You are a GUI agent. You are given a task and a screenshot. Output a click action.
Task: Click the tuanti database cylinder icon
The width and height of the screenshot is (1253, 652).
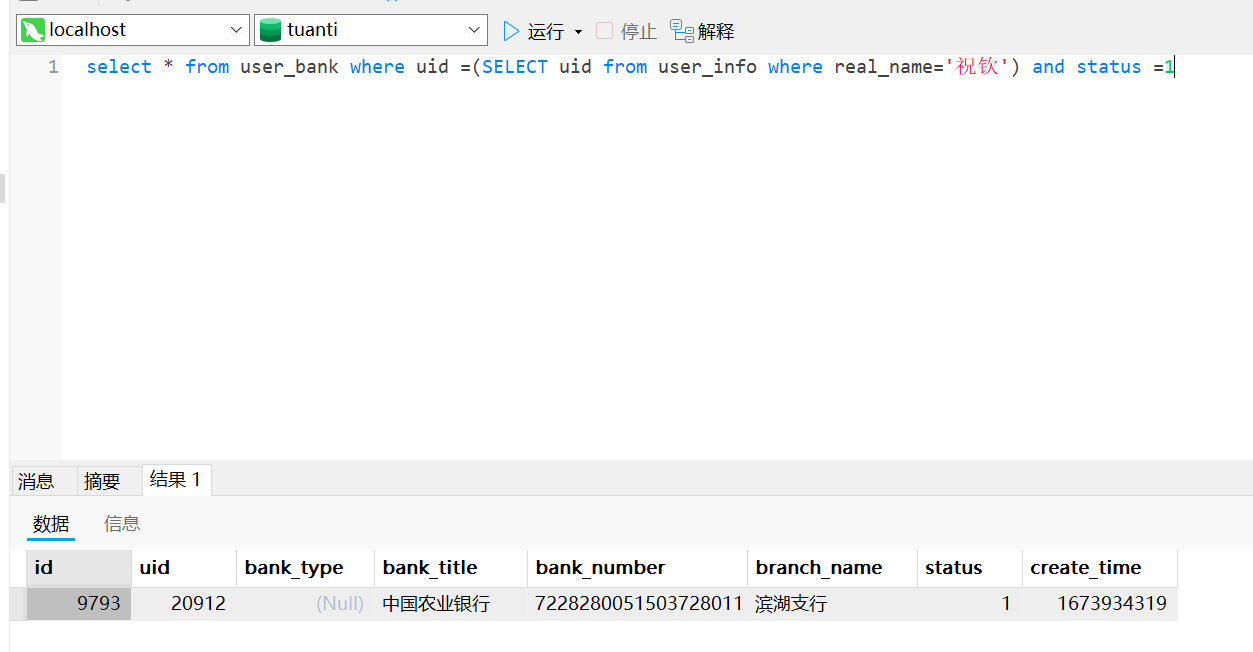point(270,30)
